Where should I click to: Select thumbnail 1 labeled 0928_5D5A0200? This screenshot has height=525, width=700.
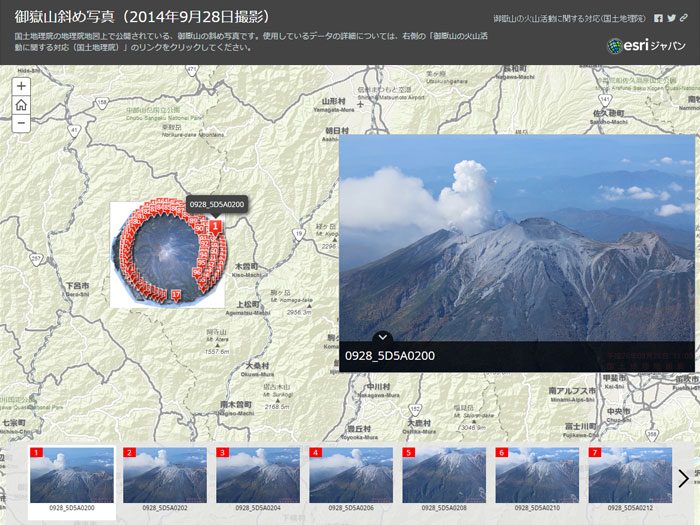(71, 475)
